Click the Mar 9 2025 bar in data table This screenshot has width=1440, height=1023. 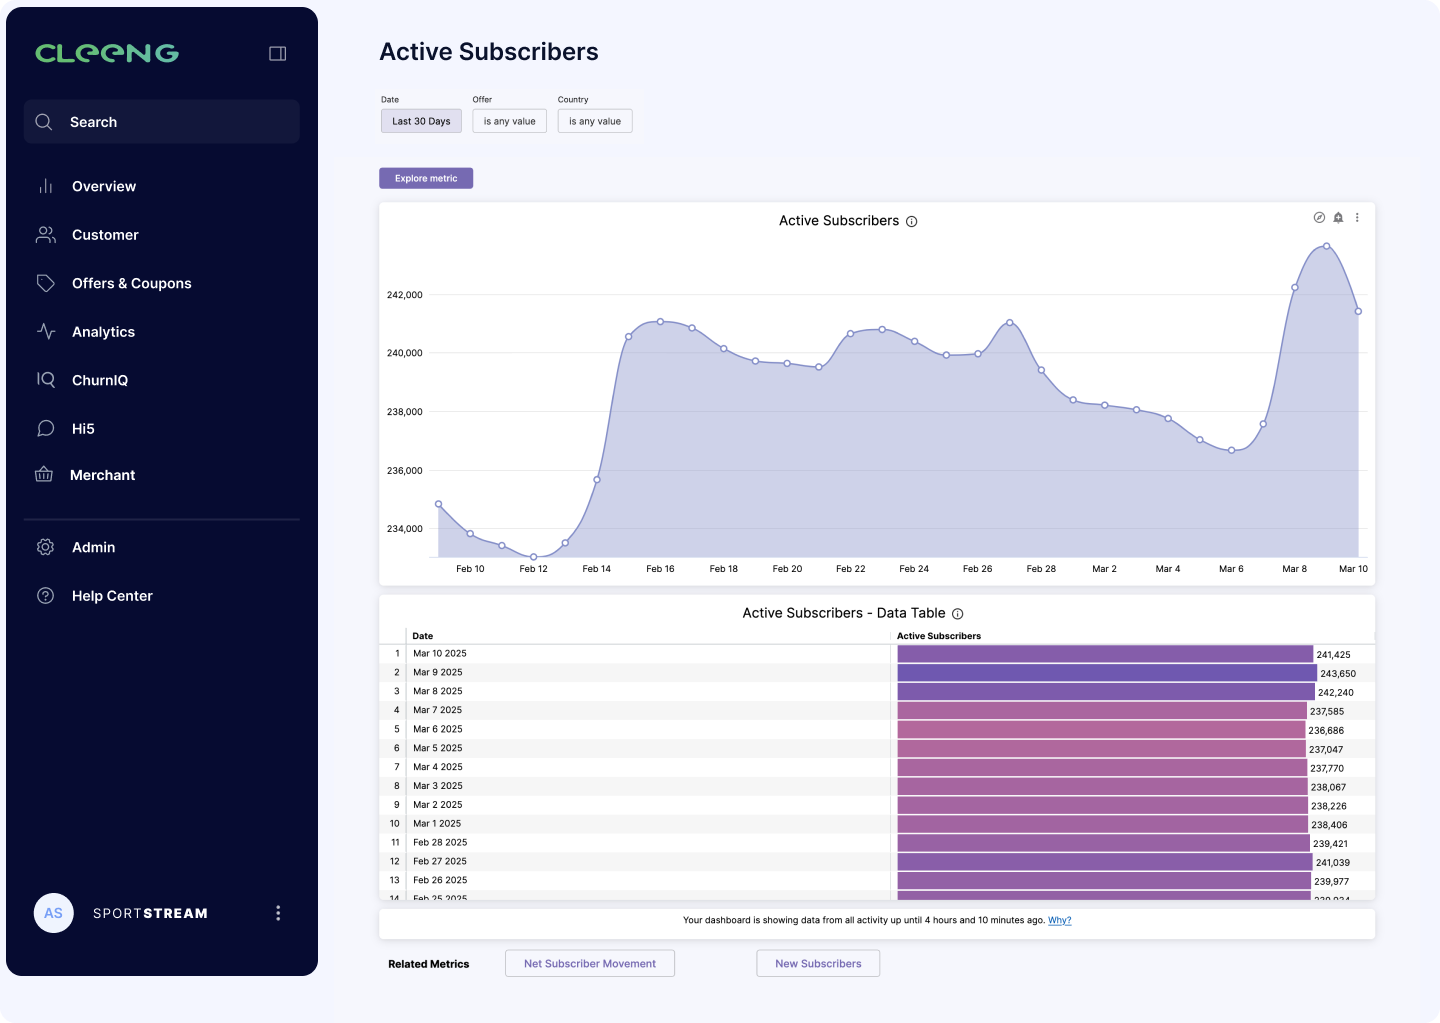tap(1106, 673)
